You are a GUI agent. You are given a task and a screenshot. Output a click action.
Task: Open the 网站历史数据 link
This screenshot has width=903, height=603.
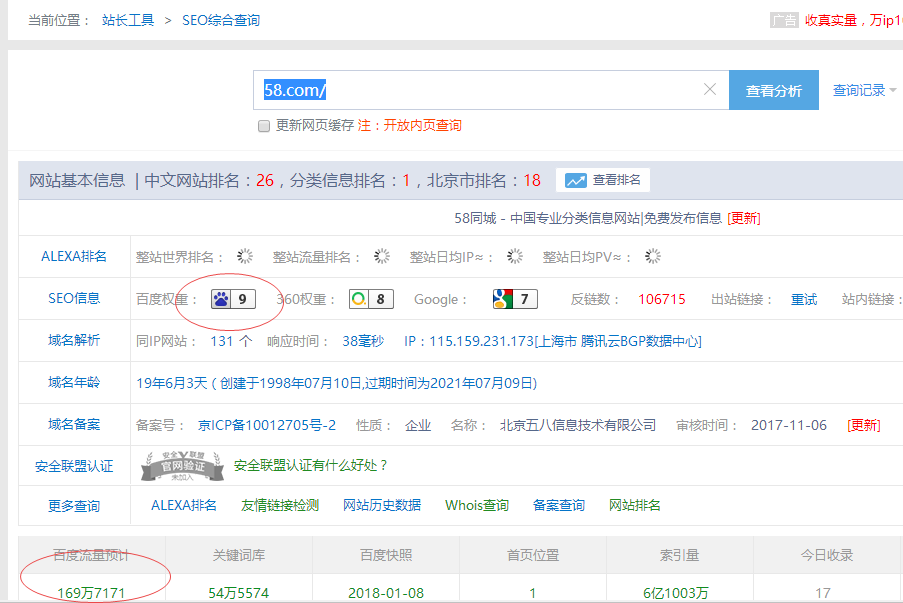382,505
